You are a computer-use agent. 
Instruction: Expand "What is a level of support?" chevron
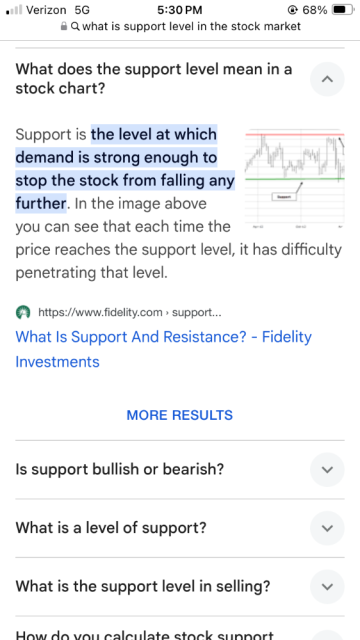click(x=327, y=528)
